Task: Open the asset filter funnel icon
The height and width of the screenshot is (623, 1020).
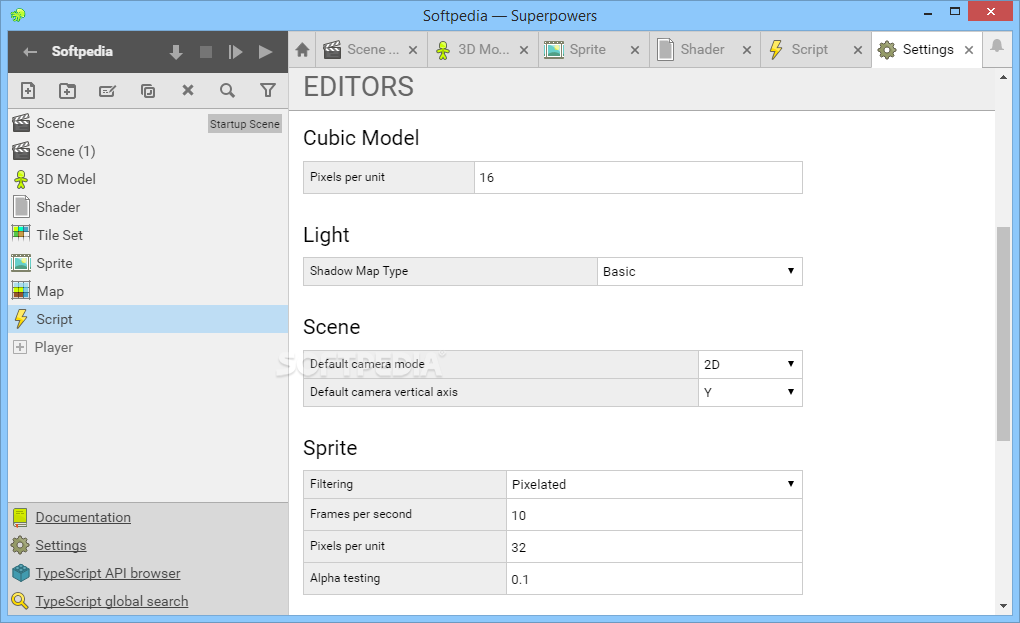Action: click(x=267, y=90)
